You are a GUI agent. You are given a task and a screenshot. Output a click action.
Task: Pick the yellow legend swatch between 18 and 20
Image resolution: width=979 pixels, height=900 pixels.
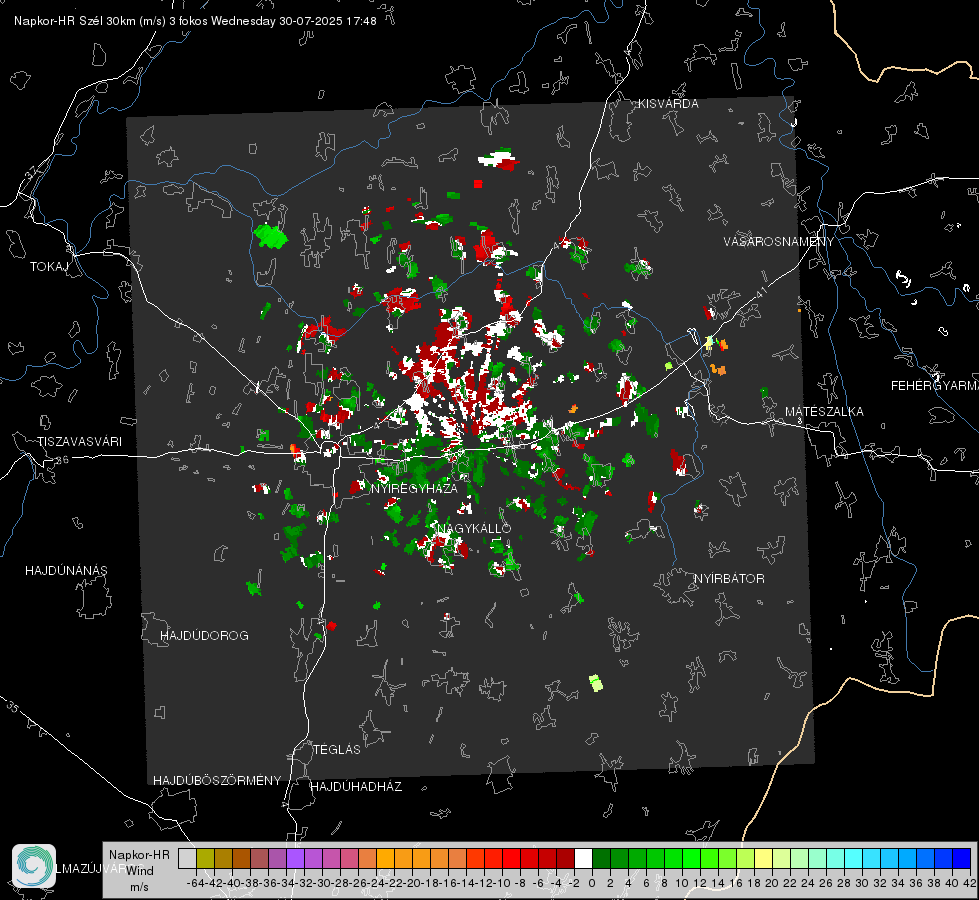[763, 858]
